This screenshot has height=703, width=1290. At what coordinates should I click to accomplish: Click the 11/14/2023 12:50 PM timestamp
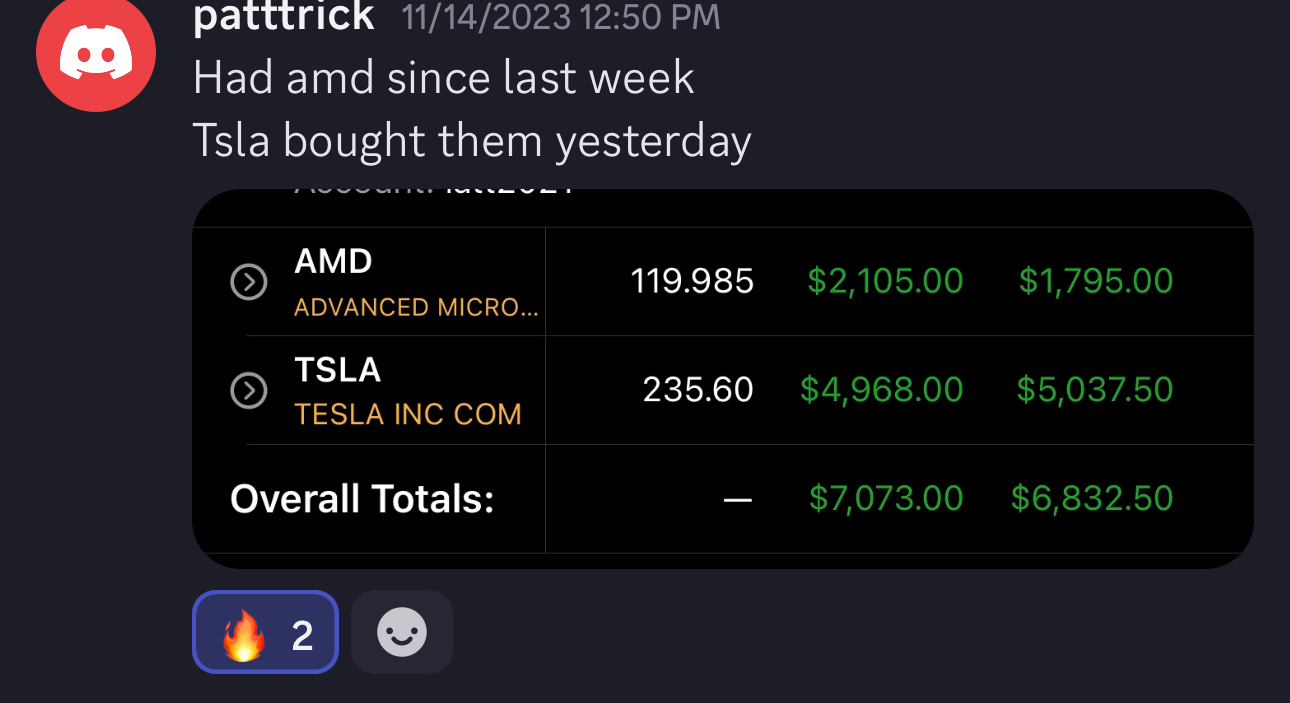tap(560, 17)
